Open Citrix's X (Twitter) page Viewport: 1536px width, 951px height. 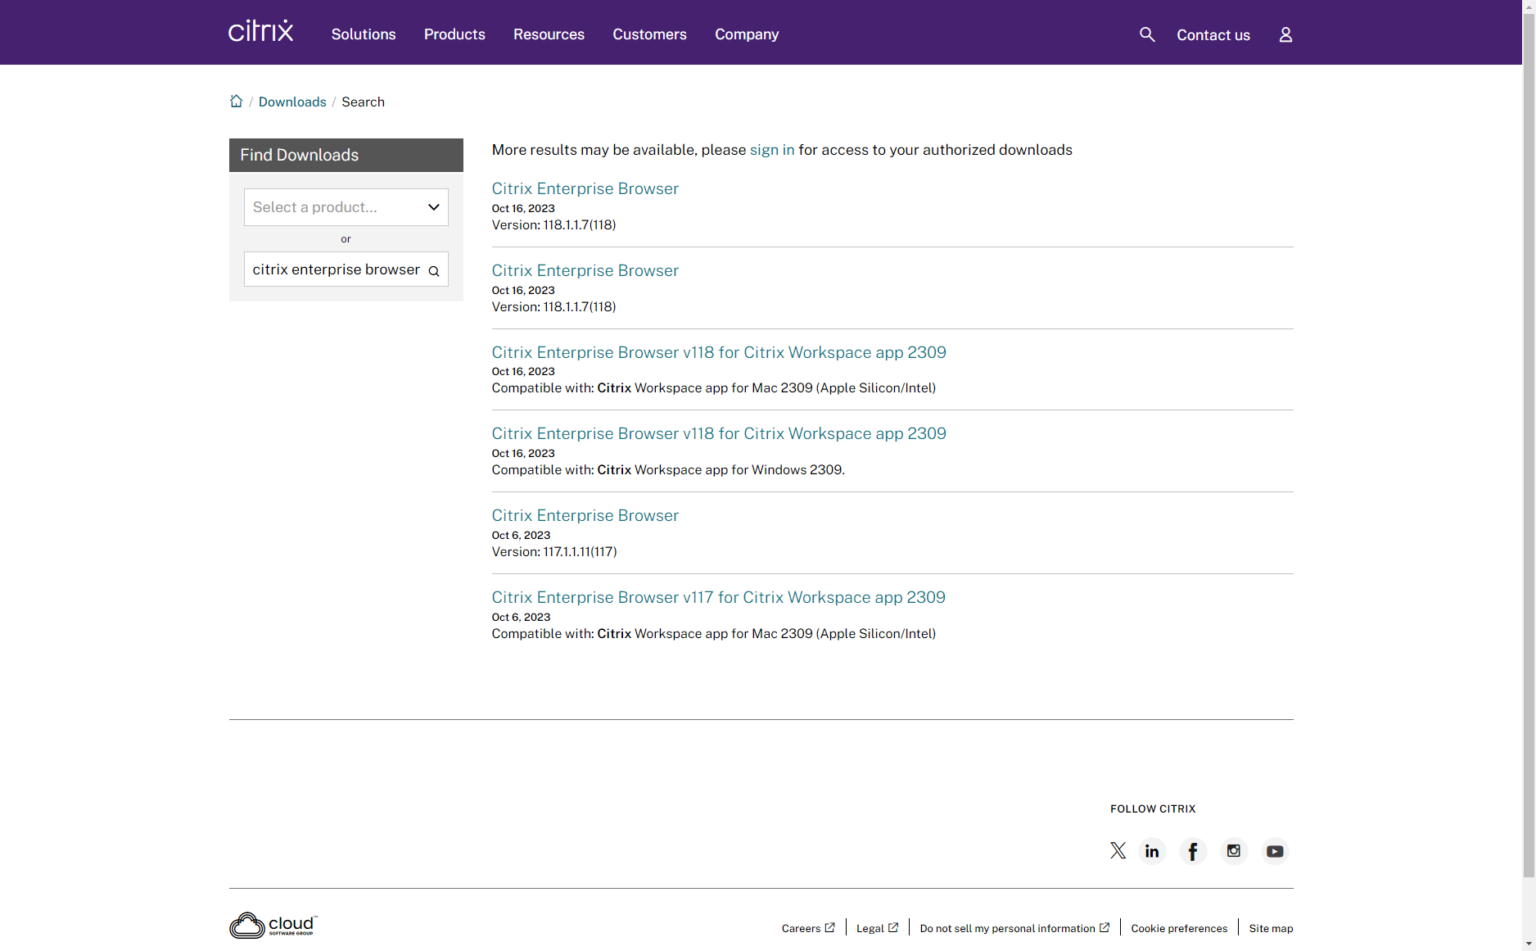point(1117,851)
